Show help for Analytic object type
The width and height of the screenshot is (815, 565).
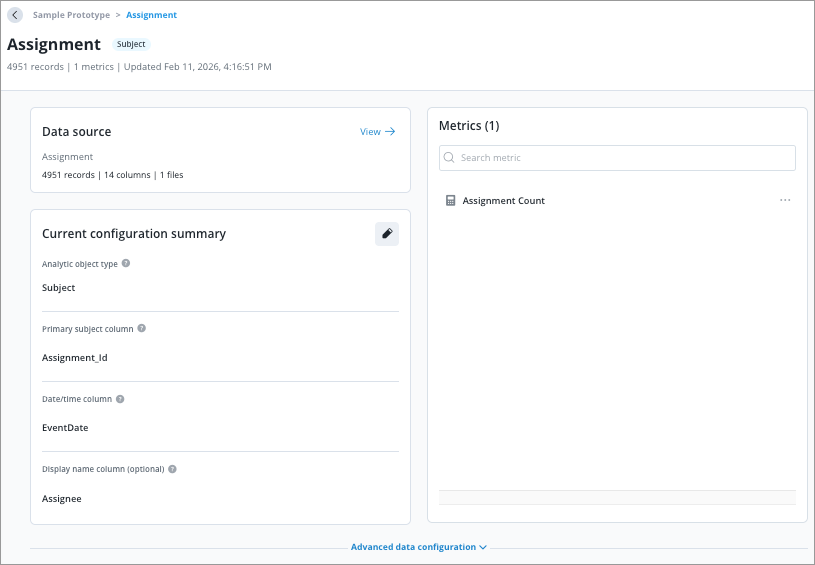[x=126, y=264]
